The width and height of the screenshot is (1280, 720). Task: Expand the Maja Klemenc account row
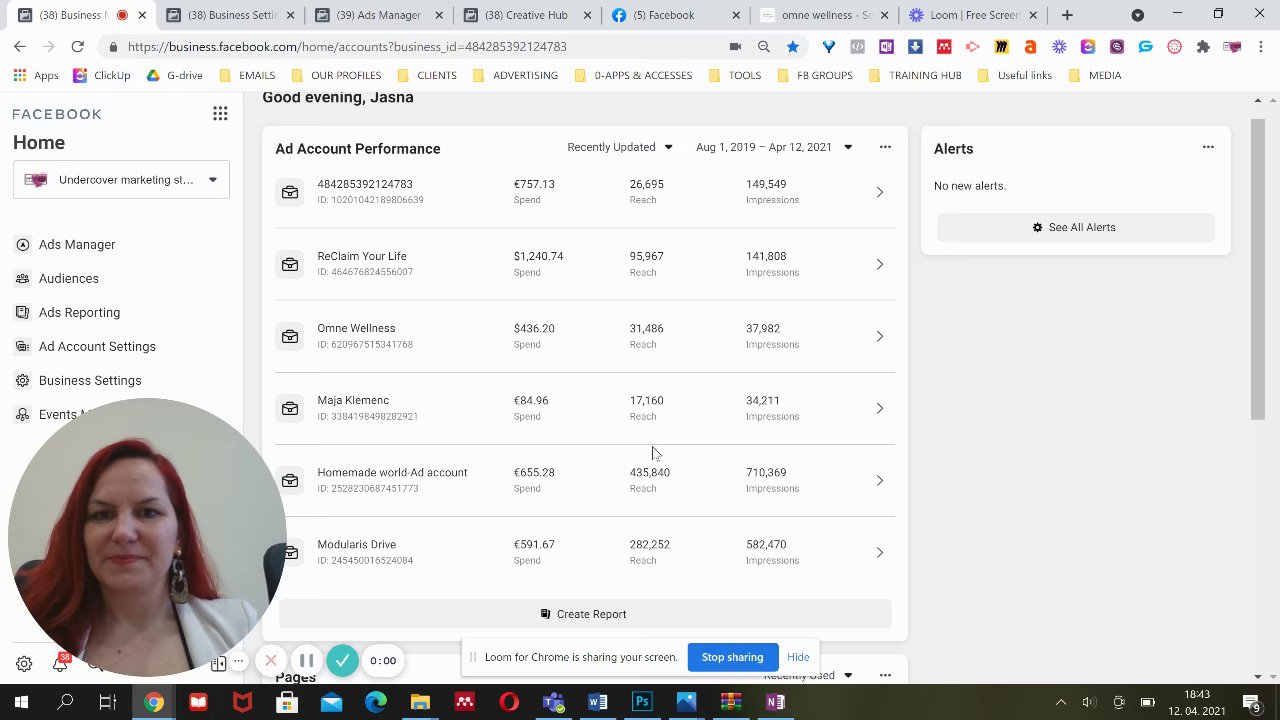coord(880,408)
